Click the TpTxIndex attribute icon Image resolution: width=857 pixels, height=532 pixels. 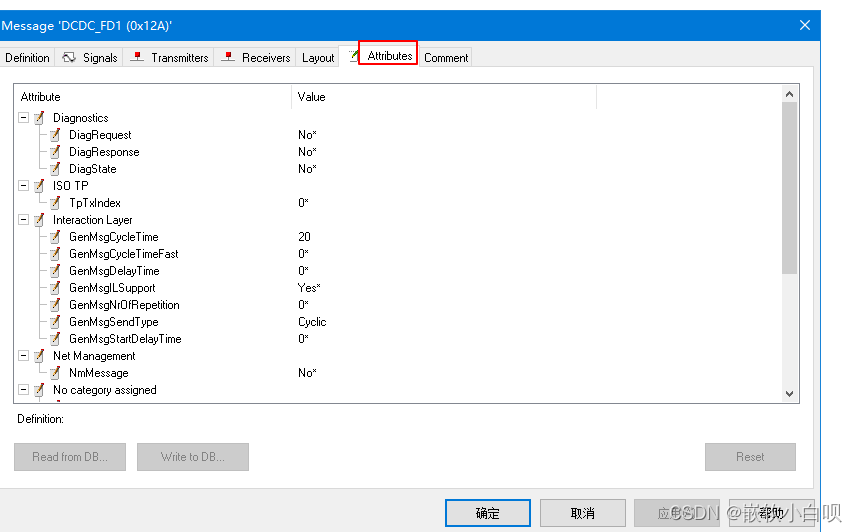(x=55, y=203)
